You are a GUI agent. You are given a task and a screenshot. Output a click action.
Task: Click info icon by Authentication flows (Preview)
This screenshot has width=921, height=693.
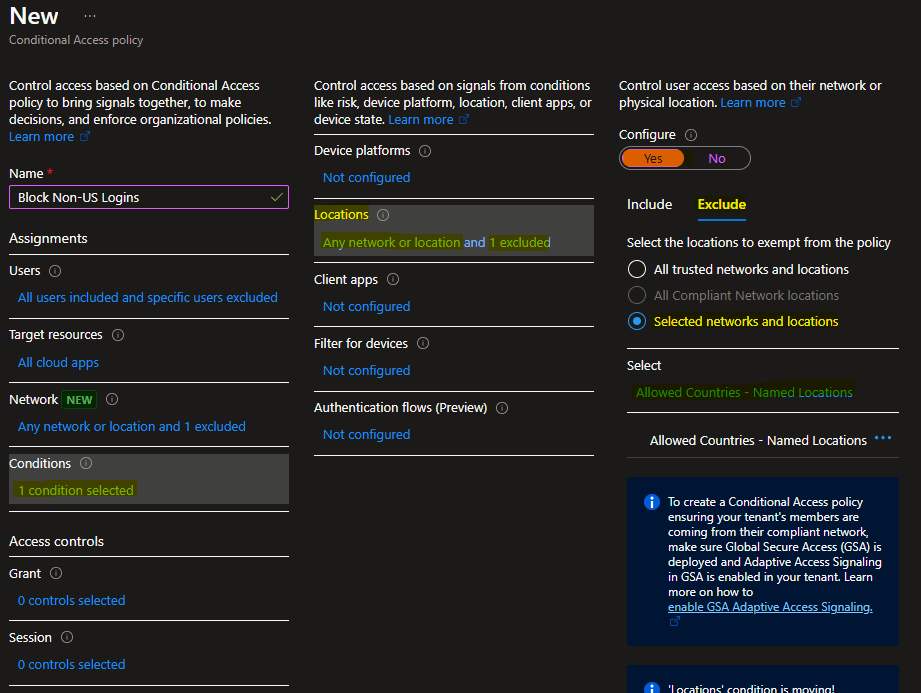coord(502,408)
